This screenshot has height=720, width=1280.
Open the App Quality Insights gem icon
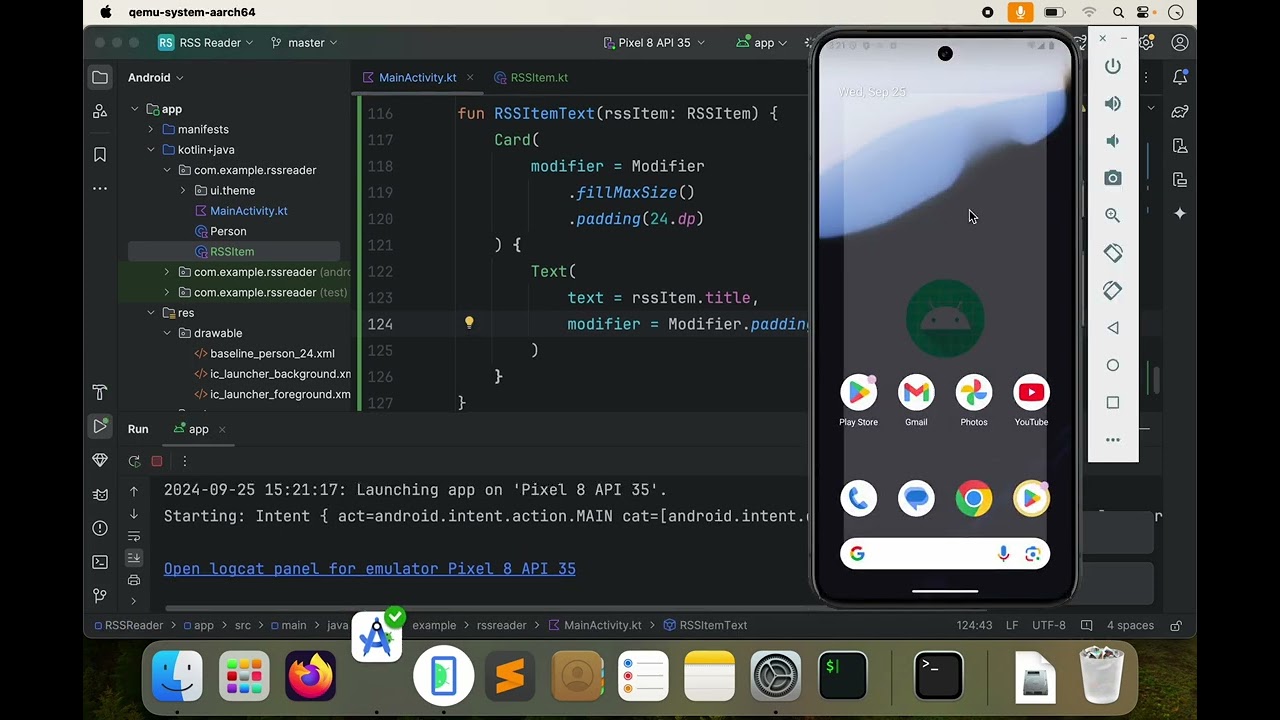(x=100, y=460)
